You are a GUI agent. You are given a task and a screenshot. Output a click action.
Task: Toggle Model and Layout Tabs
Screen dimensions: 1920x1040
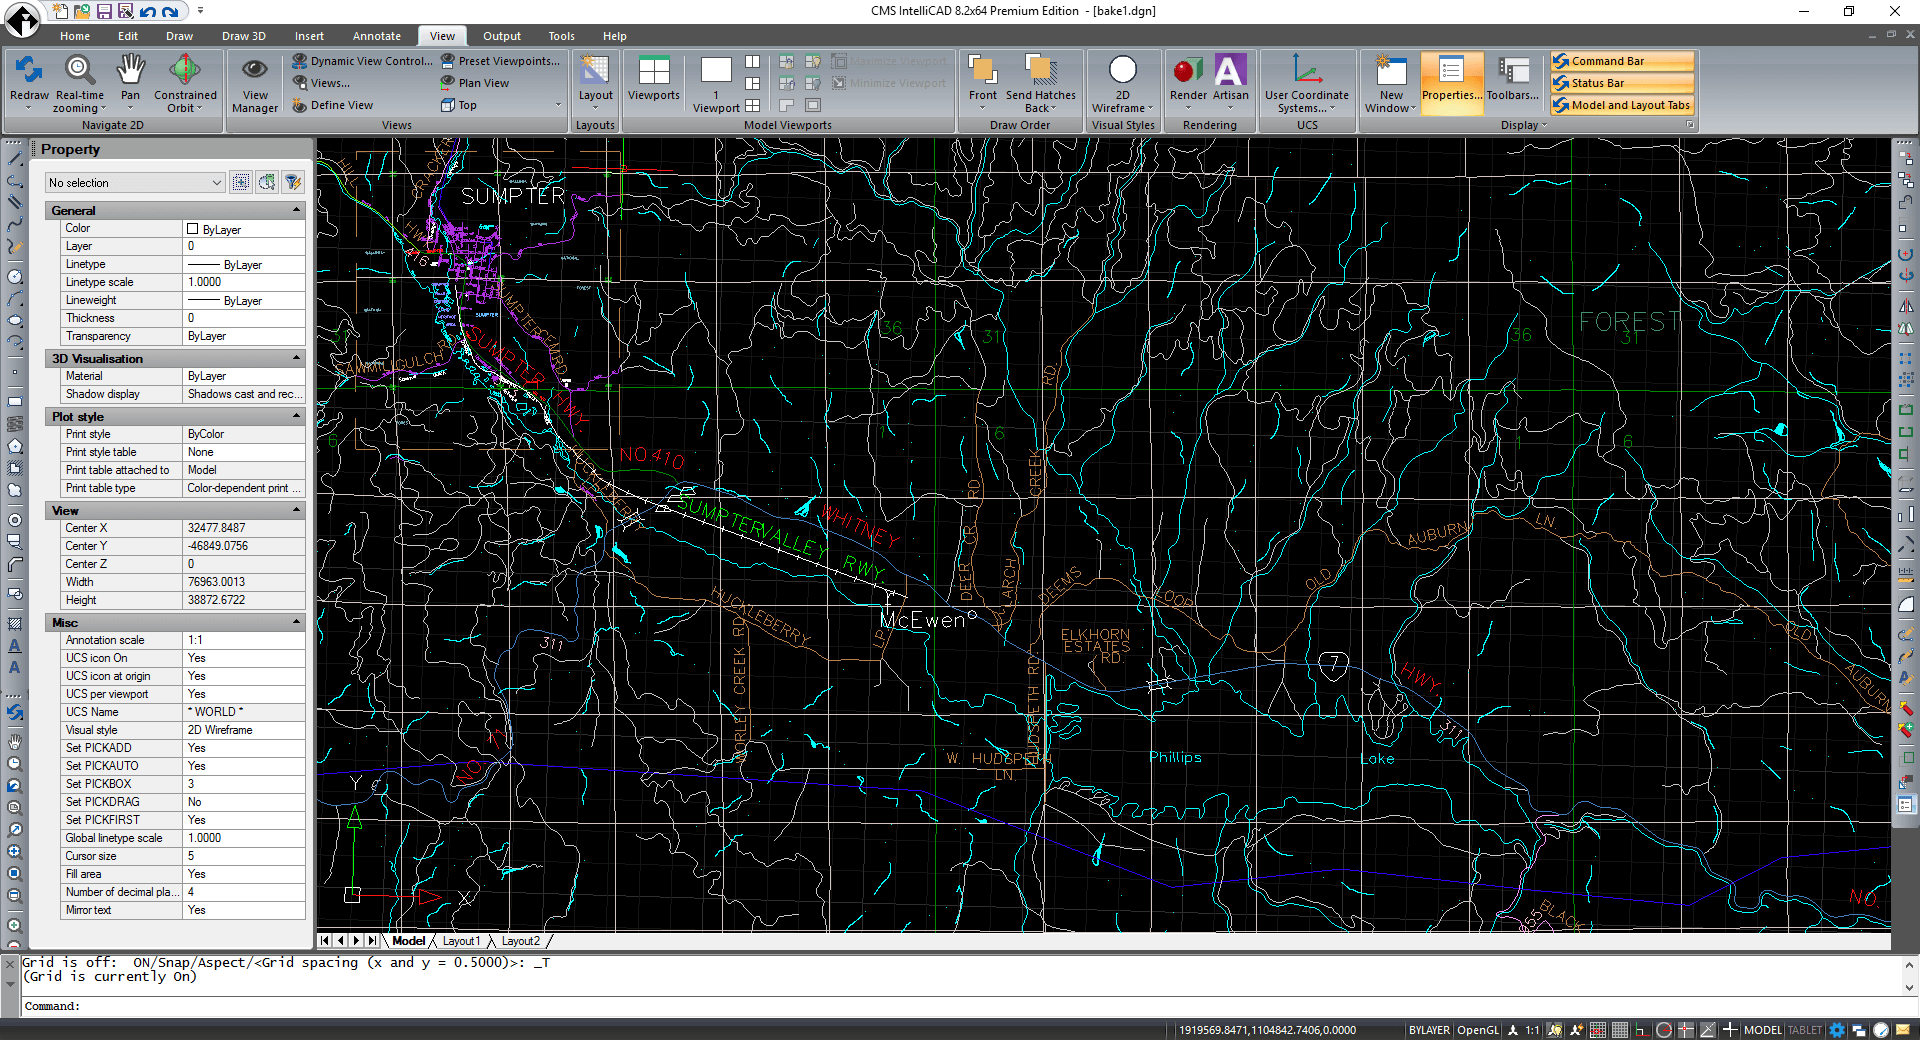point(1621,105)
